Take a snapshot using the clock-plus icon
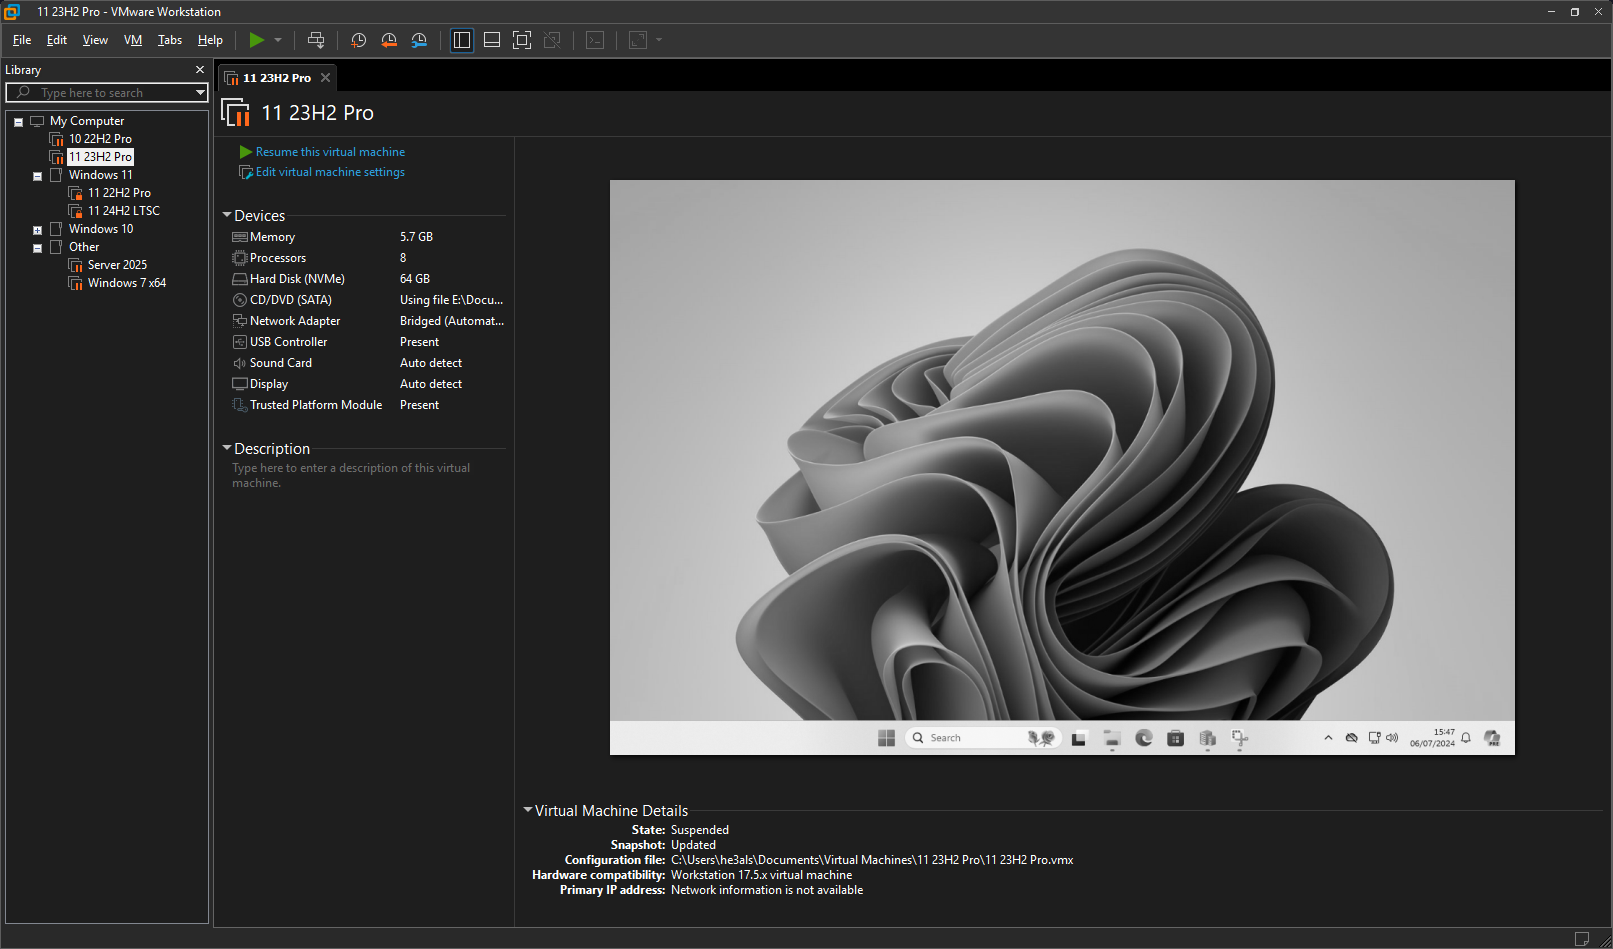Viewport: 1613px width, 949px height. coord(359,40)
